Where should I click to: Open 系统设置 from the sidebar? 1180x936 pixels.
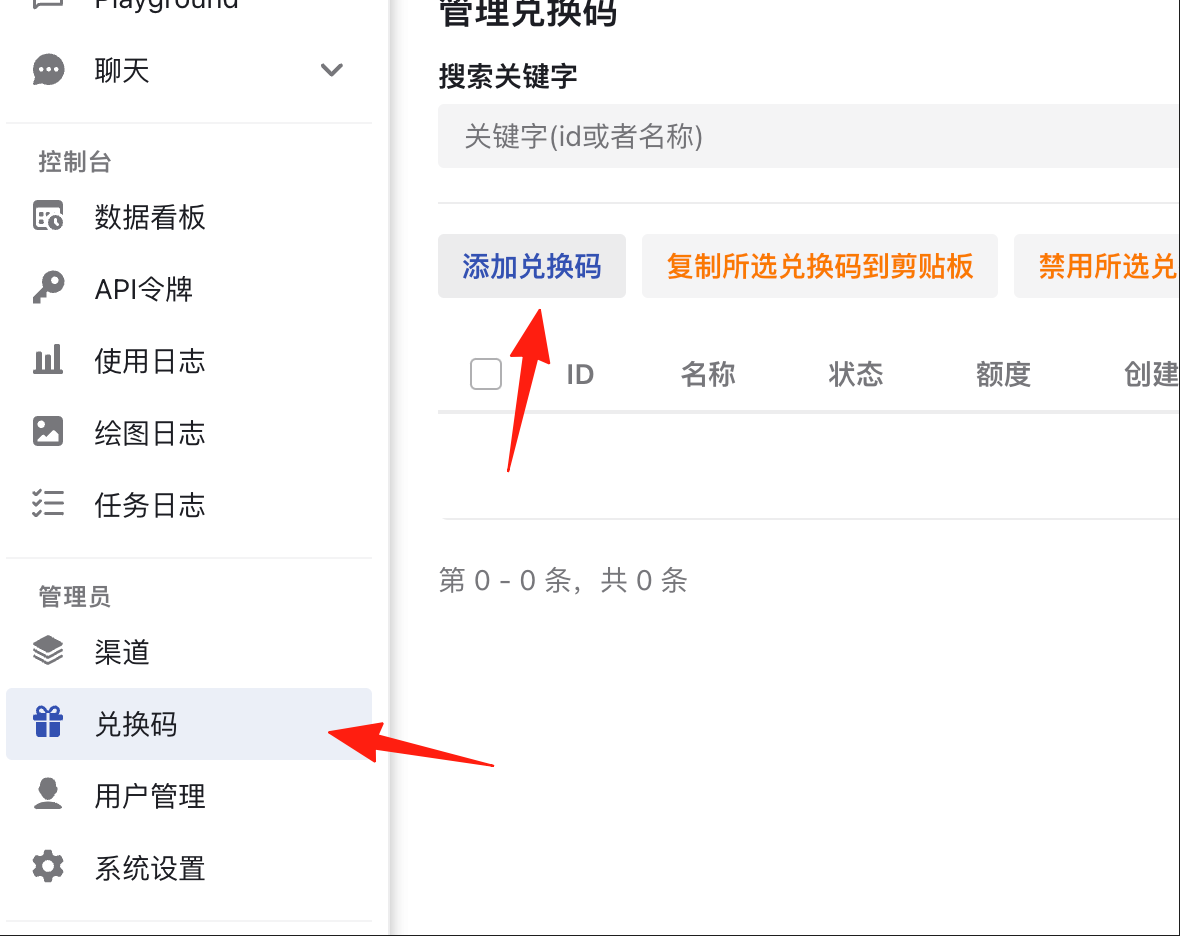[x=189, y=868]
